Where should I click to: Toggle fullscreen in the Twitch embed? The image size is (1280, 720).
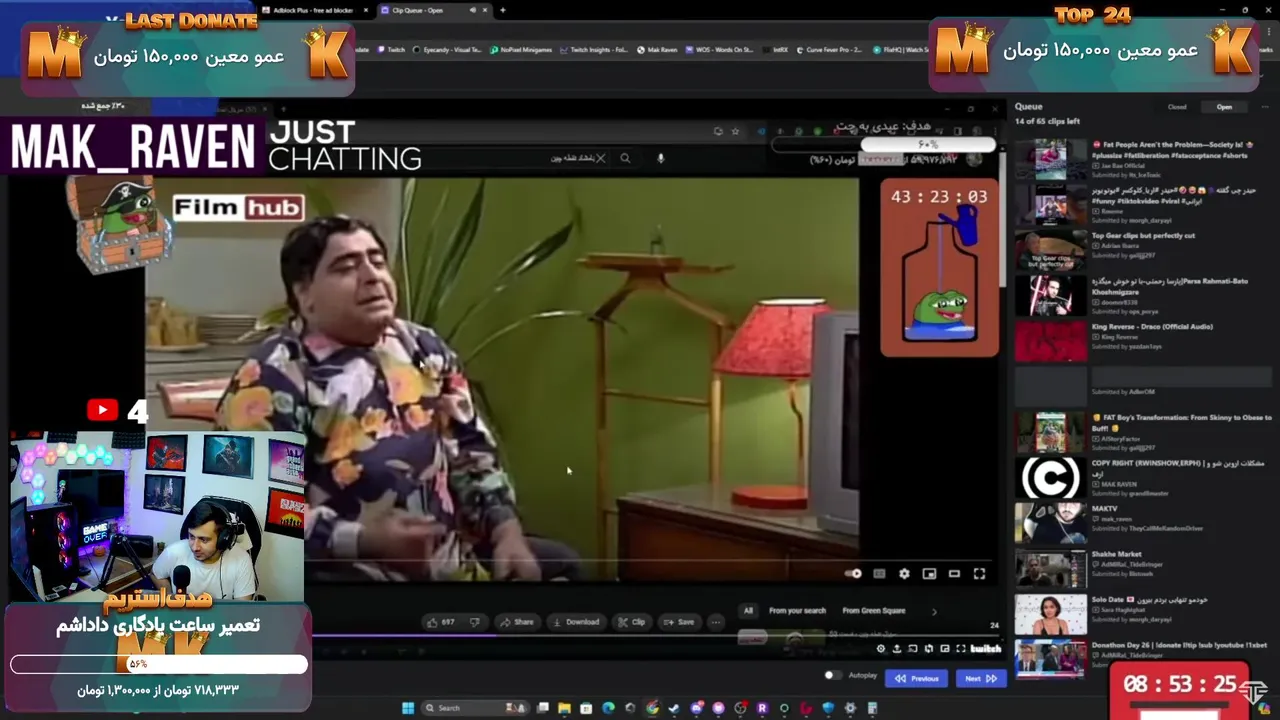tap(962, 649)
